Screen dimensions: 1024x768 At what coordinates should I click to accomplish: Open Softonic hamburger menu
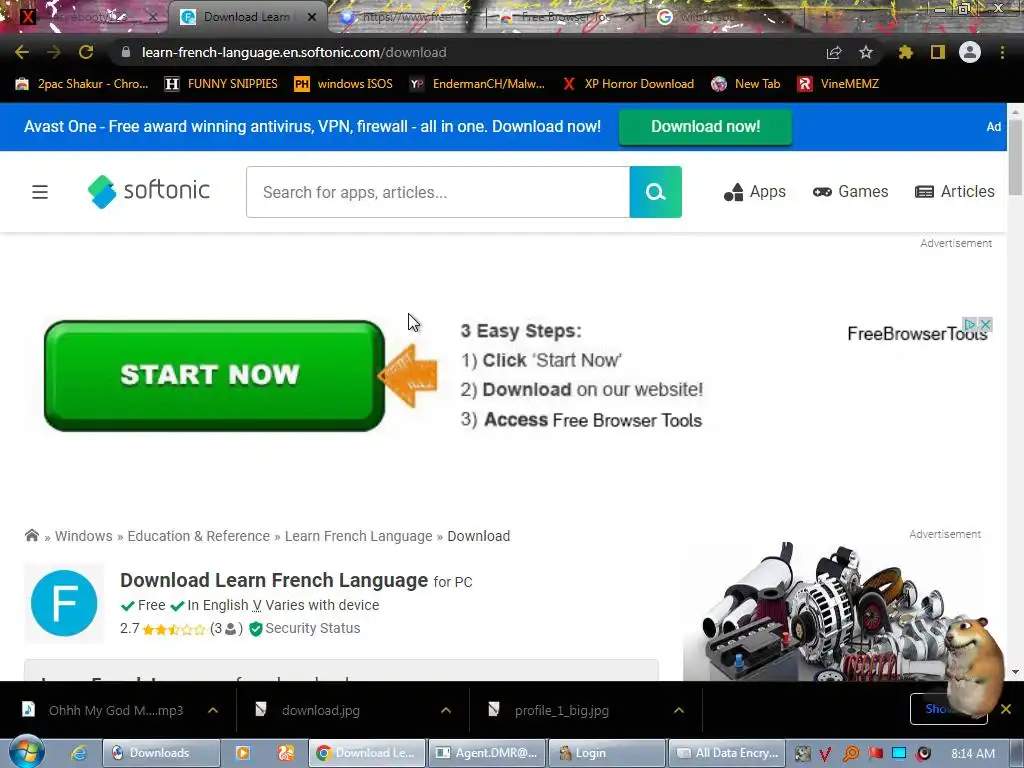click(40, 192)
